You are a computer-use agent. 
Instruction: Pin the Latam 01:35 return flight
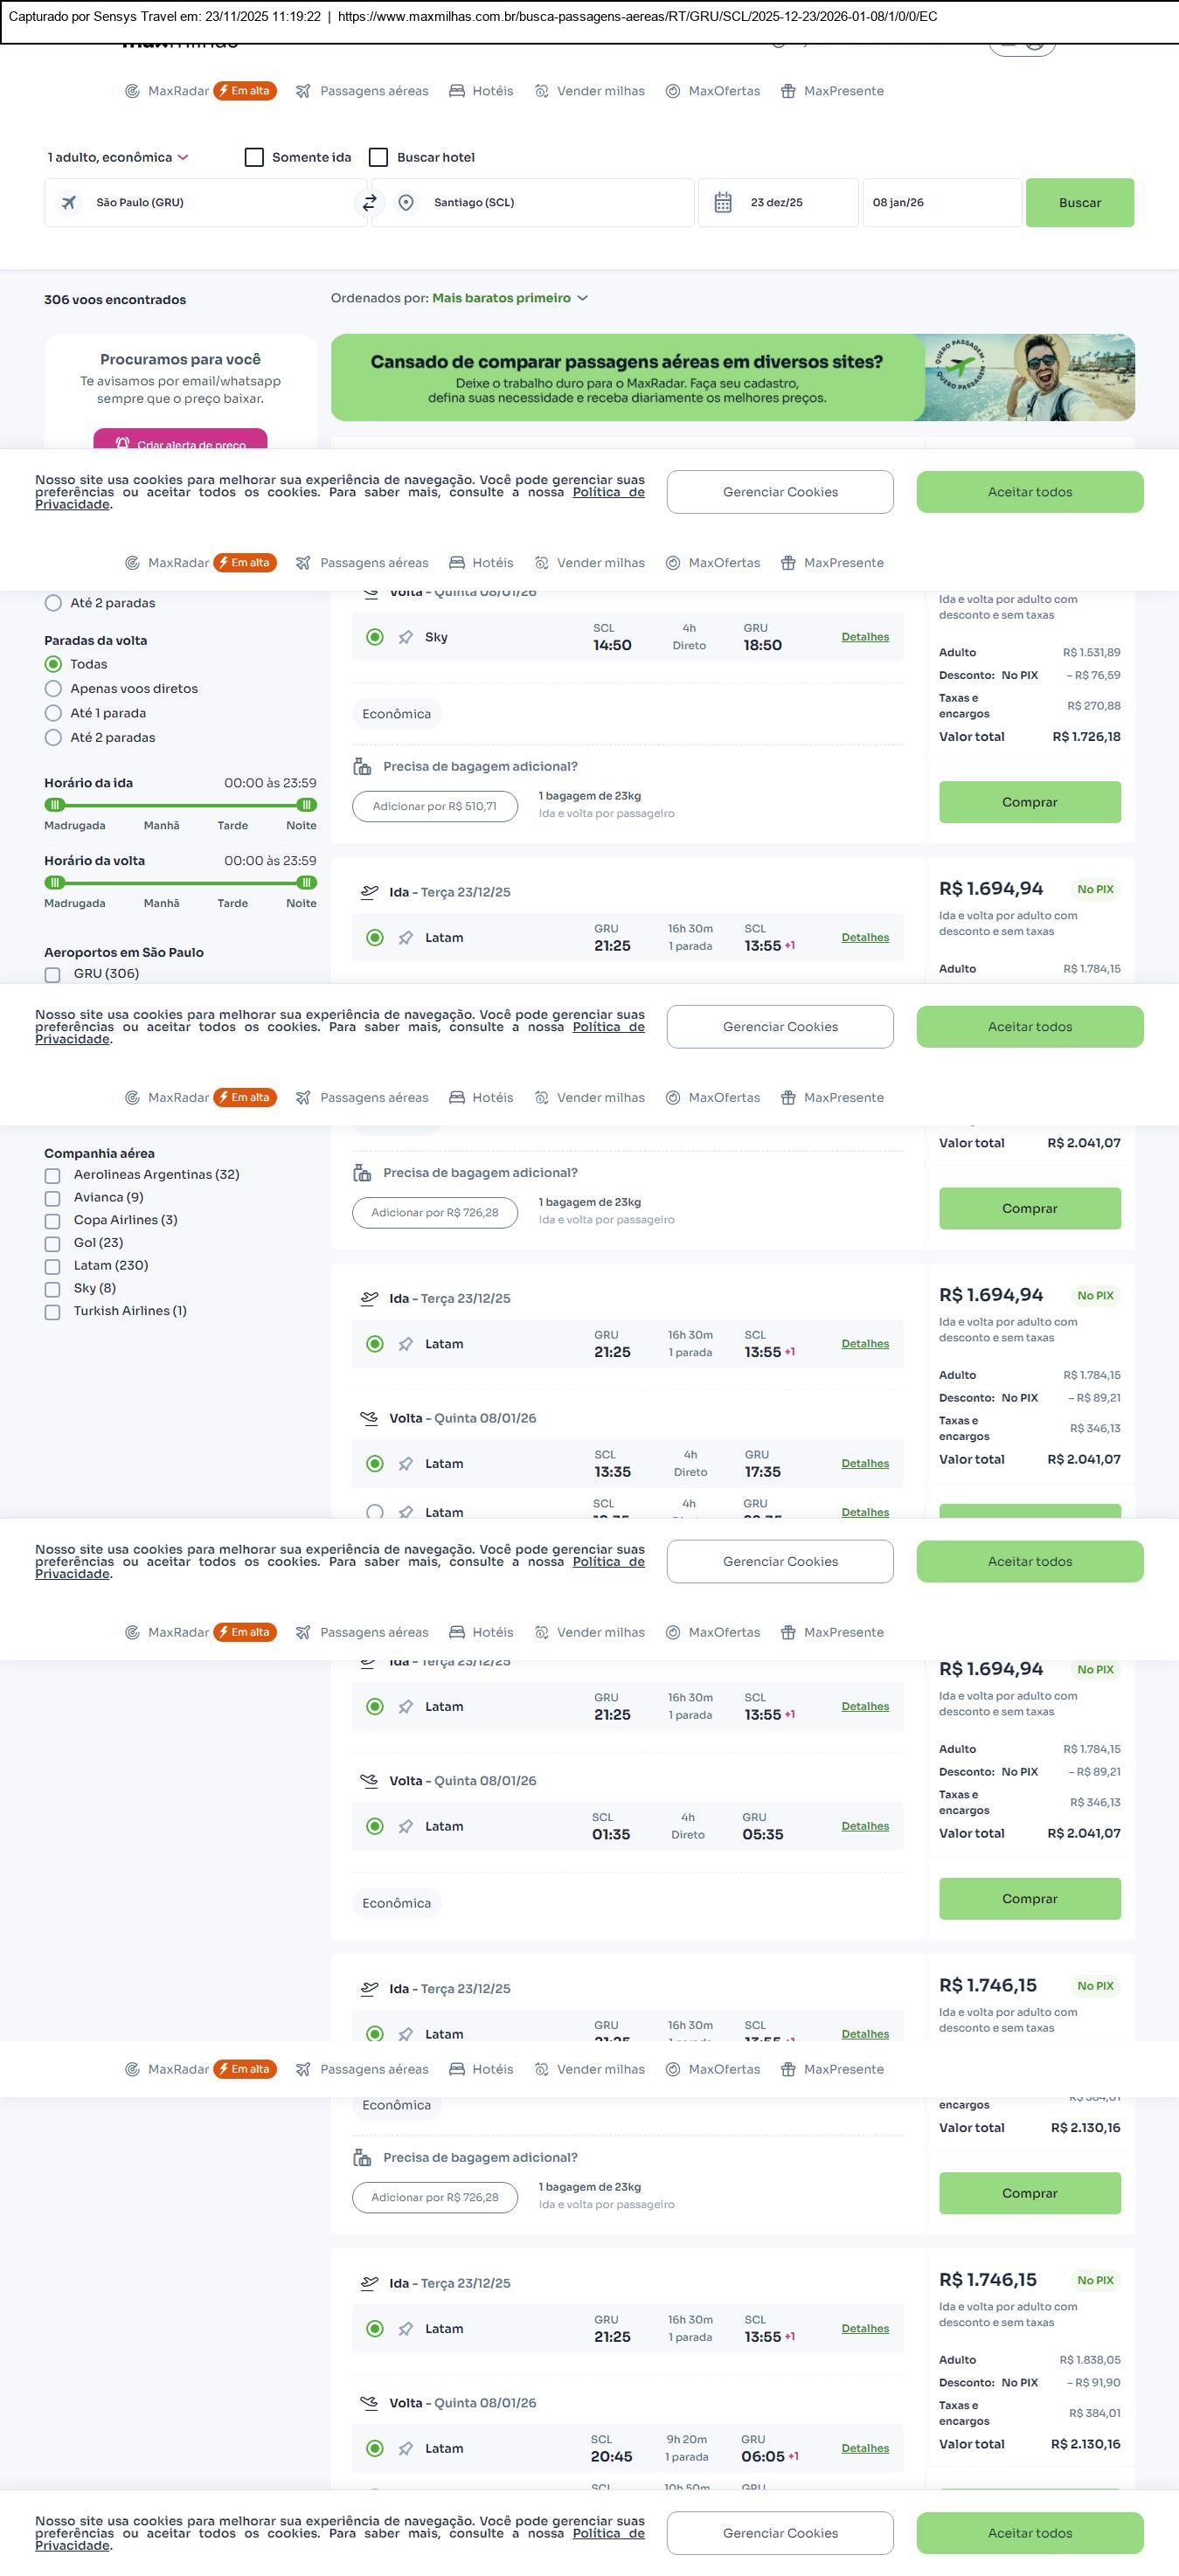pos(406,1827)
